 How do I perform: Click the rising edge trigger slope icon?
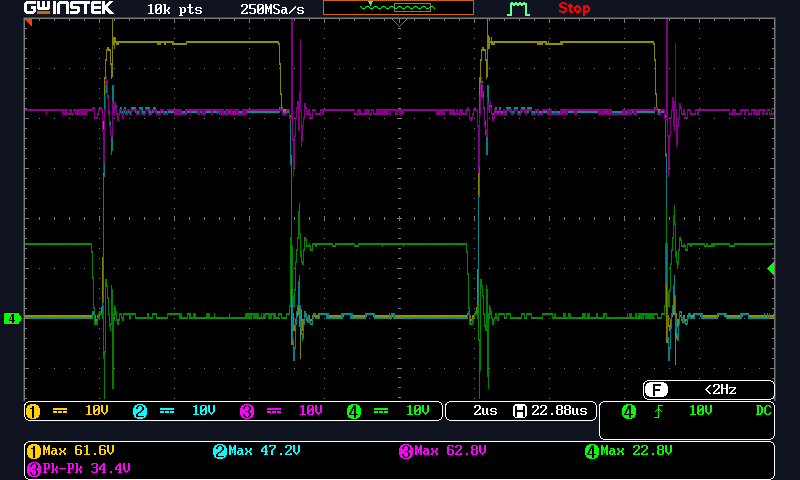coord(659,411)
